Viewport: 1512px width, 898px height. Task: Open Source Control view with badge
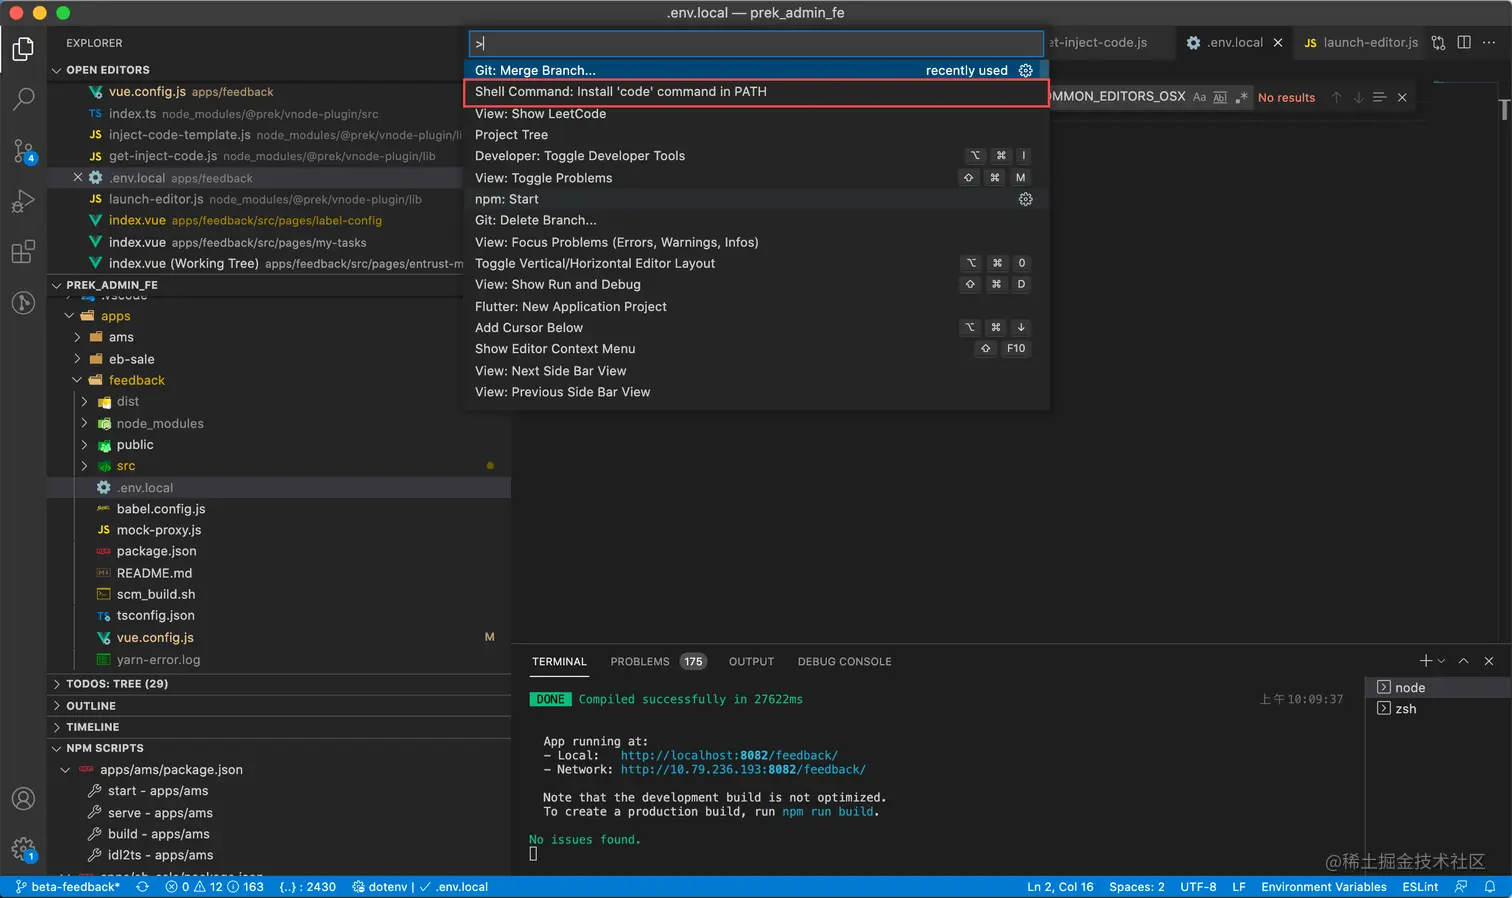tap(23, 151)
